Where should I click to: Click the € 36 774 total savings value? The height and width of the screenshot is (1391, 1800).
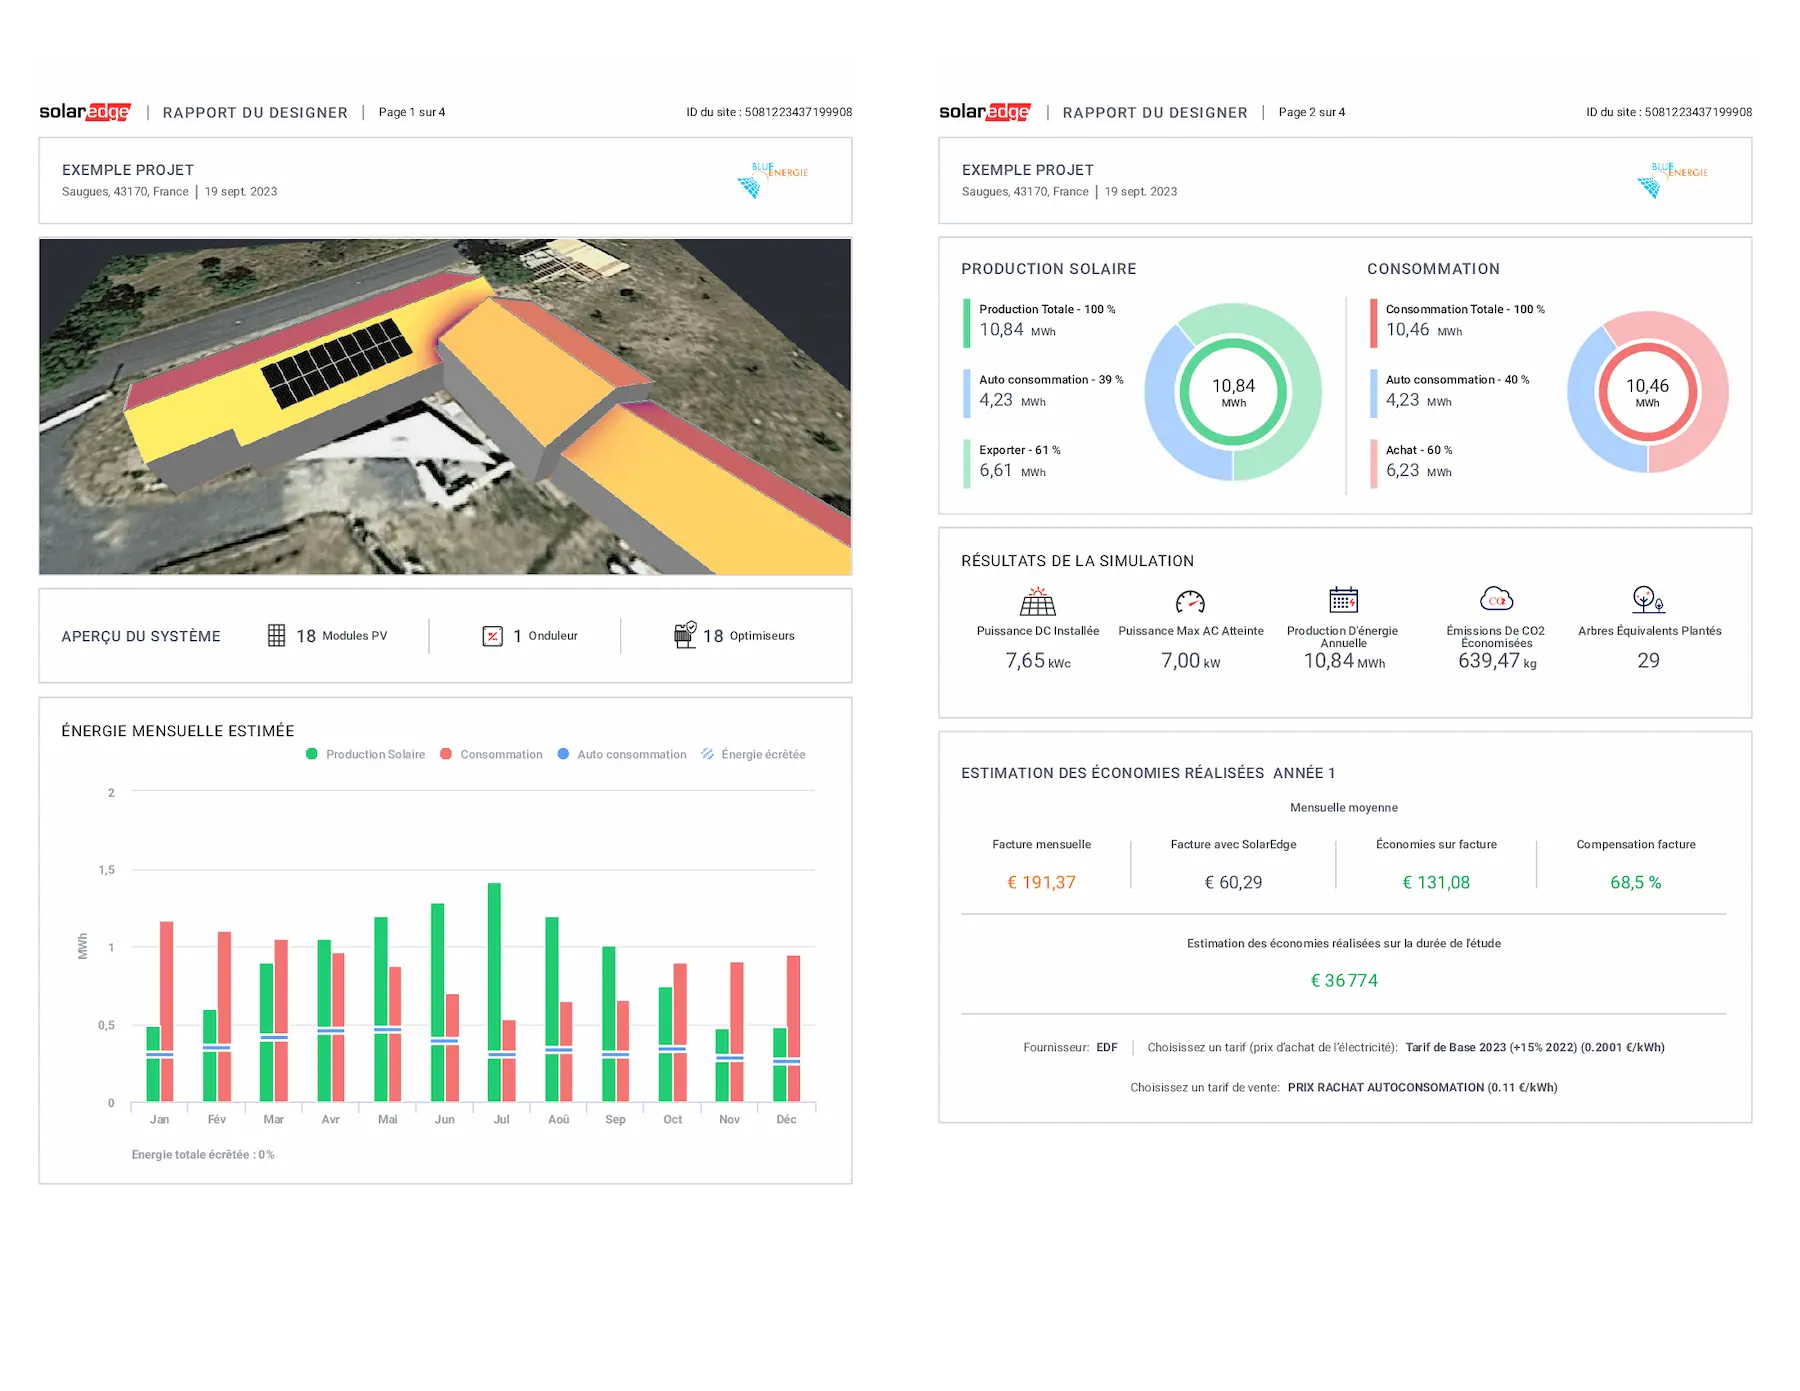coord(1344,981)
